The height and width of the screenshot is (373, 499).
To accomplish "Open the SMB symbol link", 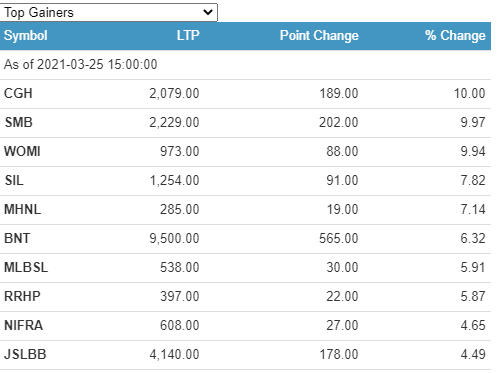I will click(18, 122).
